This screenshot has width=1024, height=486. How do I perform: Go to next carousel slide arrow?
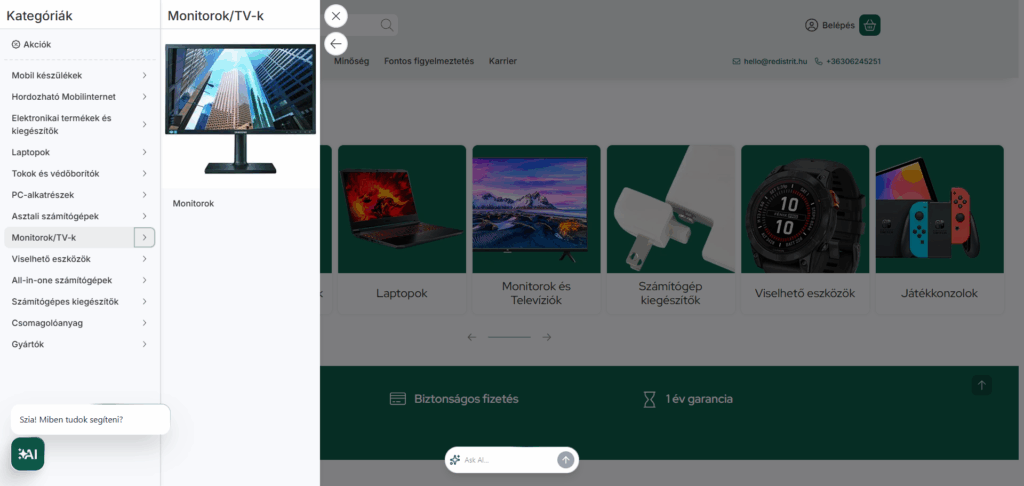click(547, 337)
